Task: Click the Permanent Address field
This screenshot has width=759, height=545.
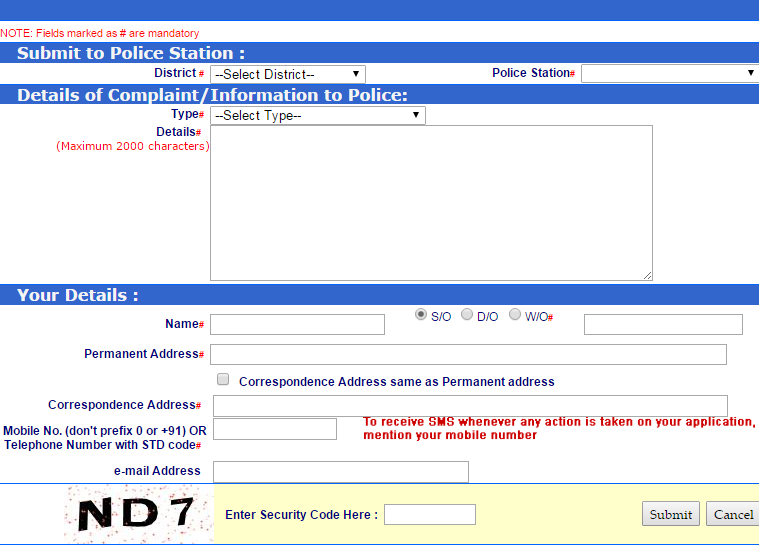Action: point(468,354)
